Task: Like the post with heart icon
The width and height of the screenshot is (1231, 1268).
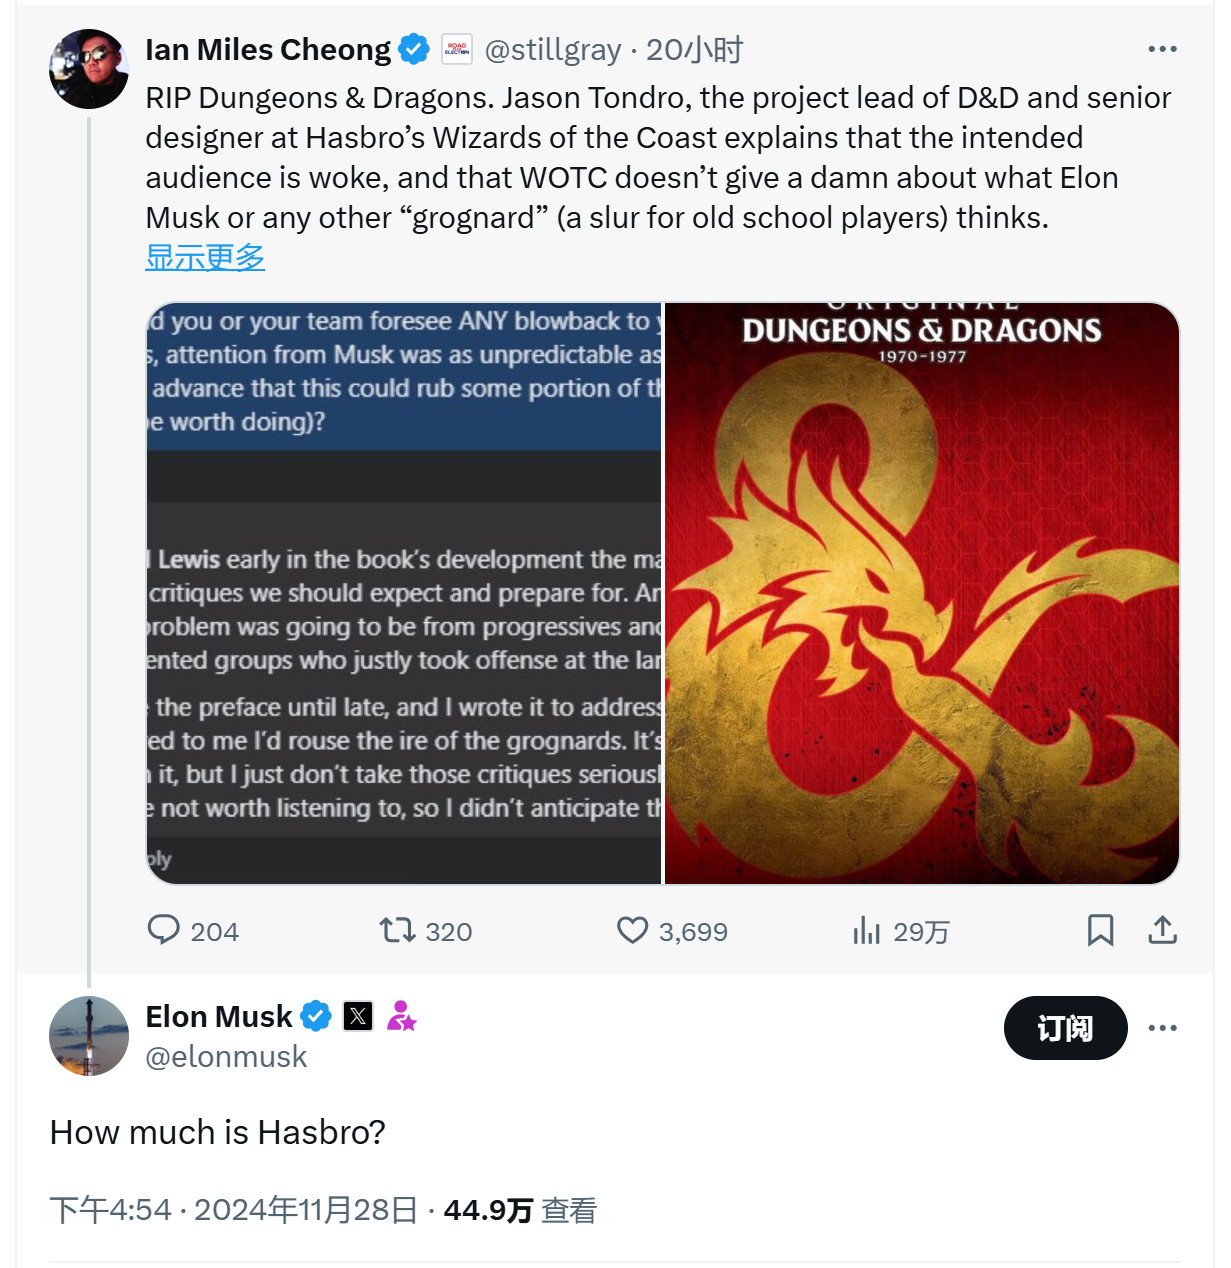Action: [x=632, y=931]
